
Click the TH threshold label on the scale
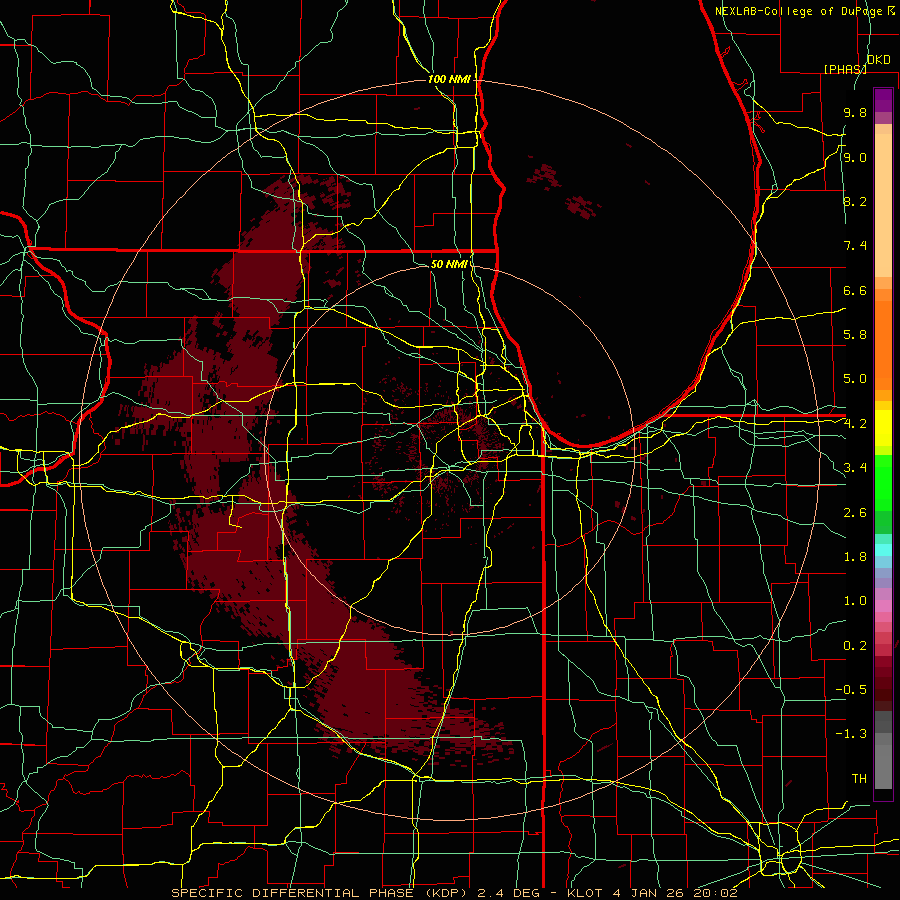pyautogui.click(x=859, y=779)
